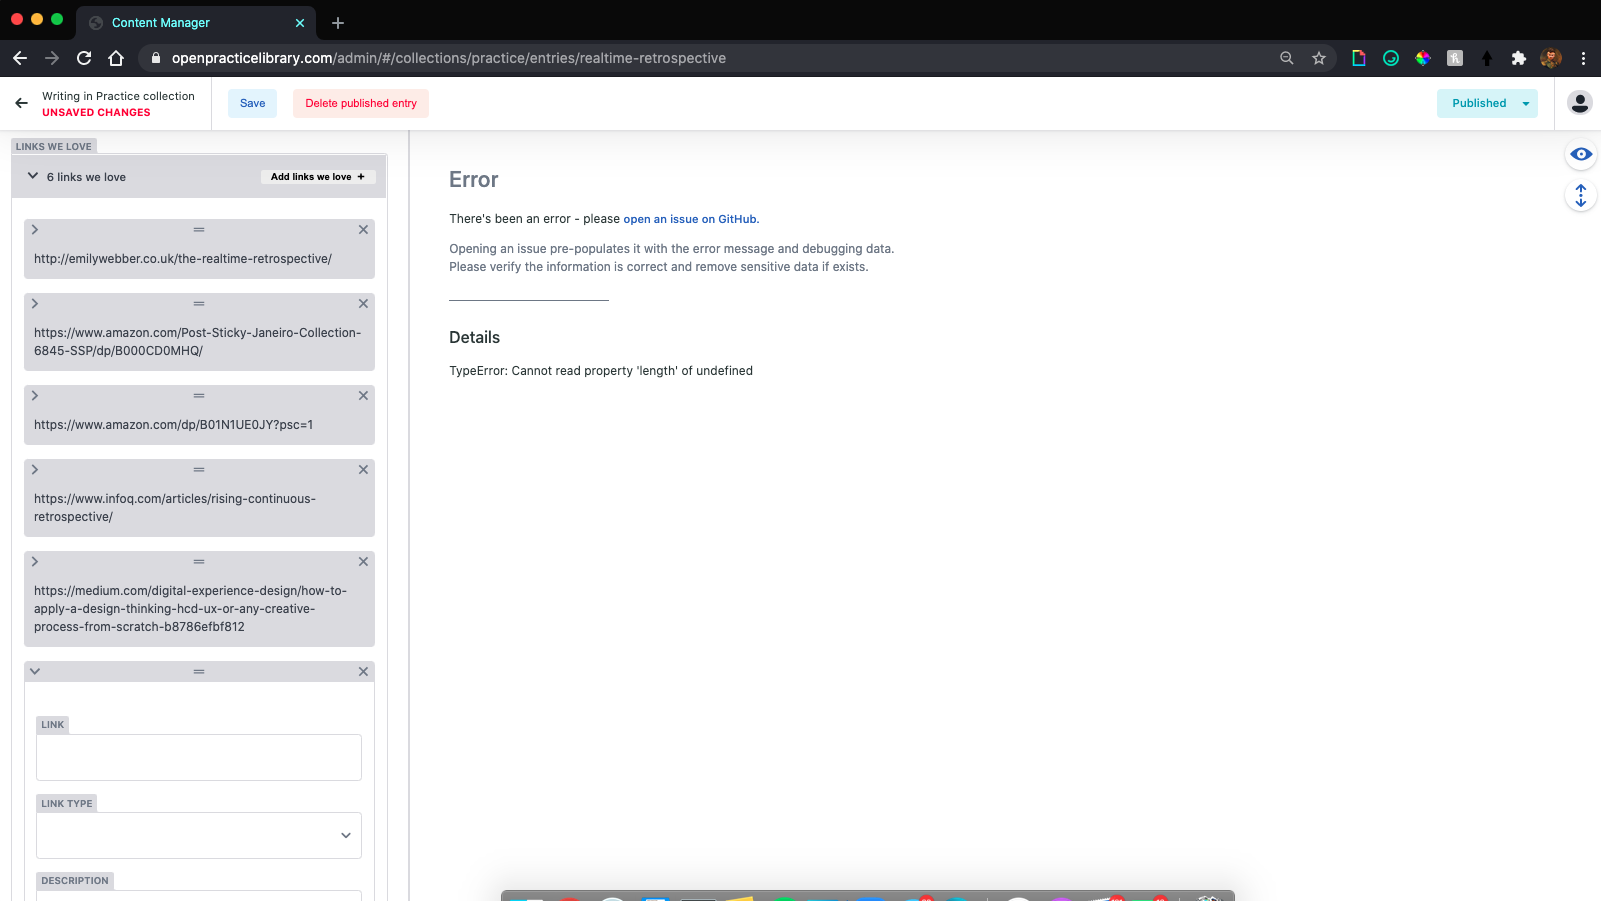Bookmark the page with the star icon

click(x=1318, y=58)
